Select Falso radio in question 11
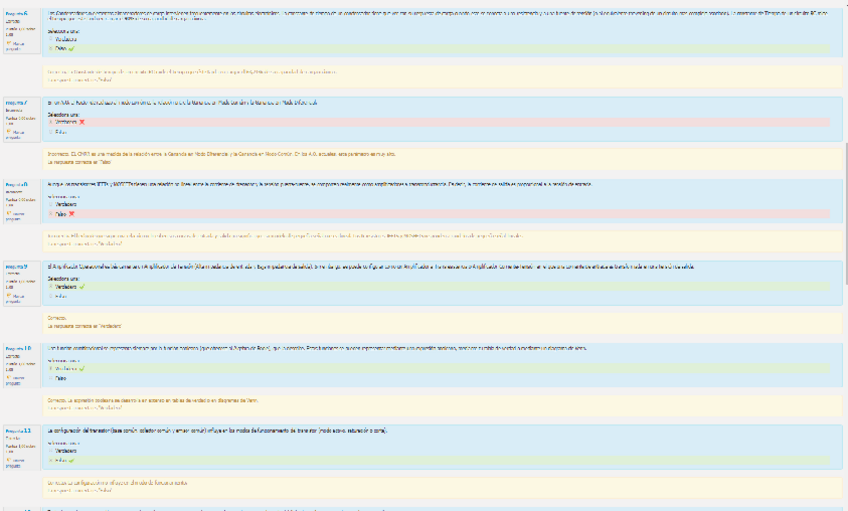Screen dimensions: 848x511 point(51,461)
